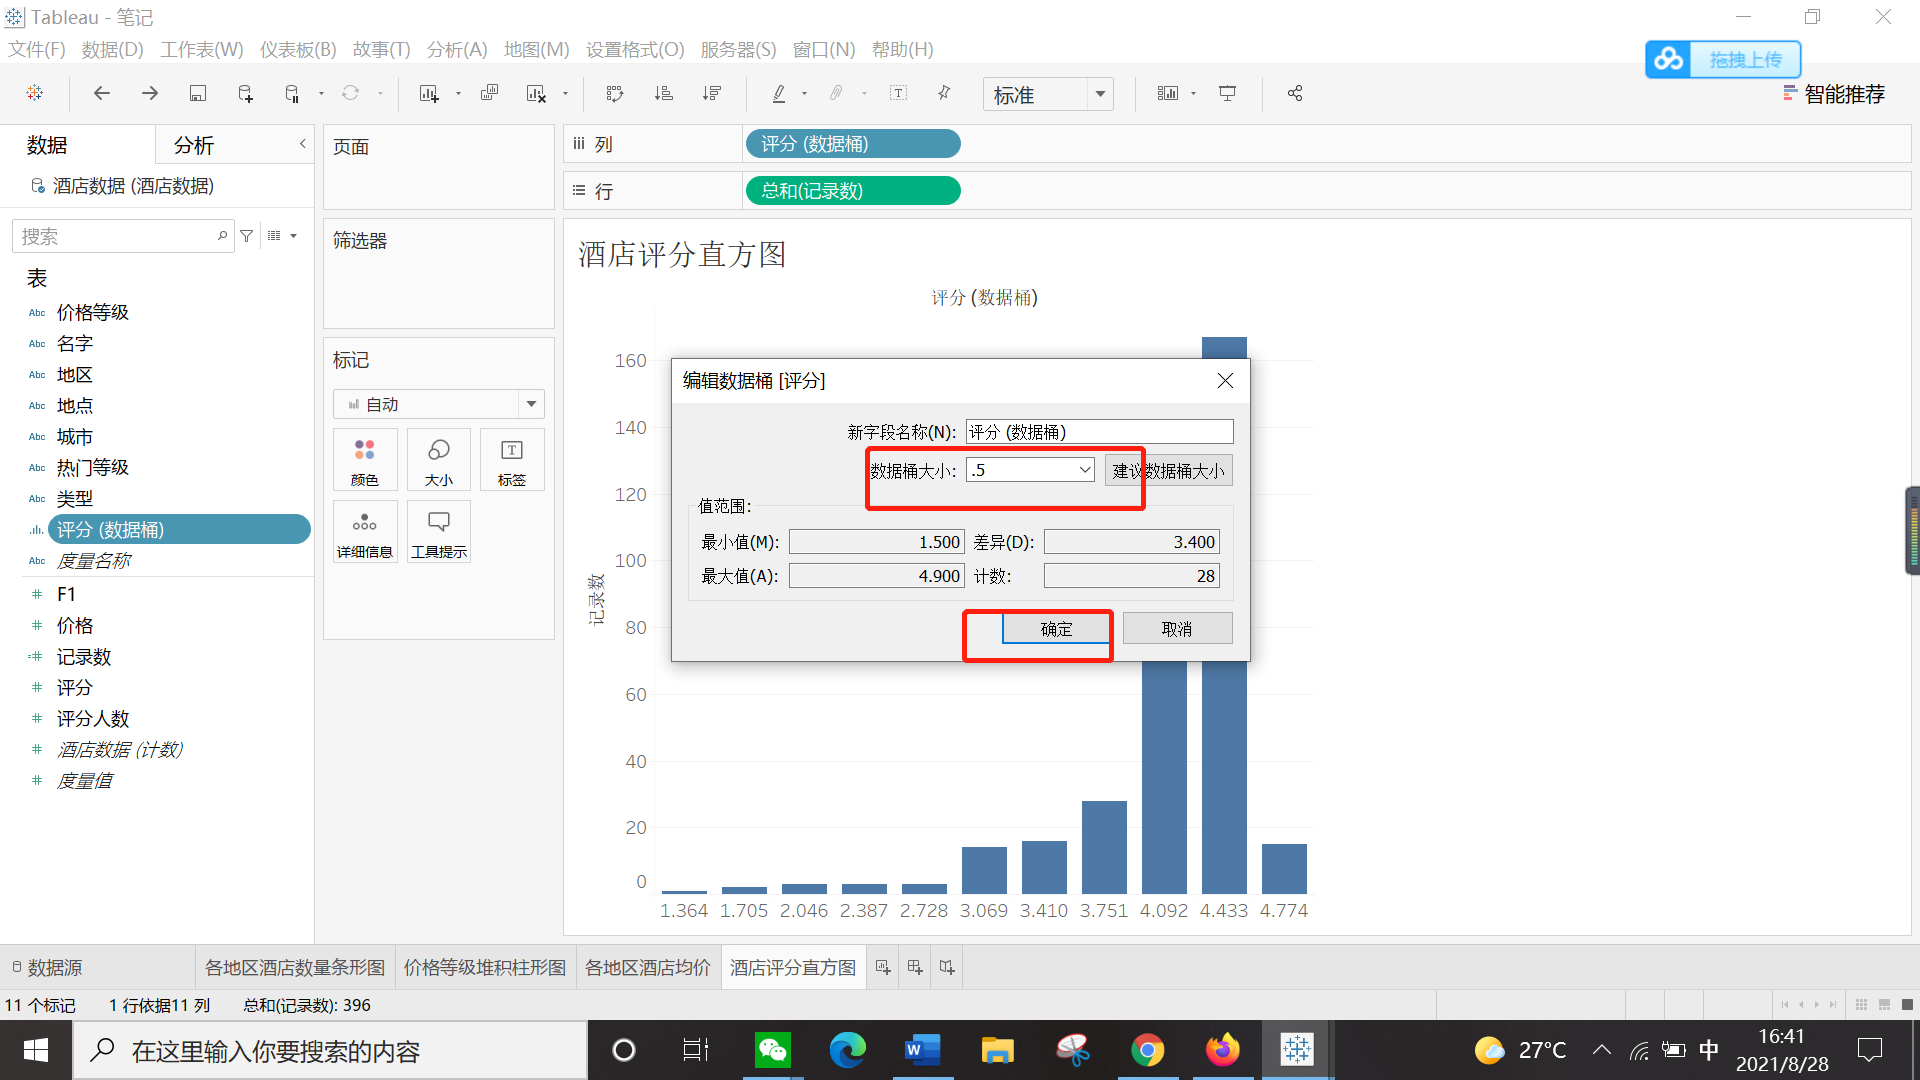The width and height of the screenshot is (1920, 1080).
Task: Switch to the 各地区酒店均价 sheet tab
Action: click(x=648, y=967)
